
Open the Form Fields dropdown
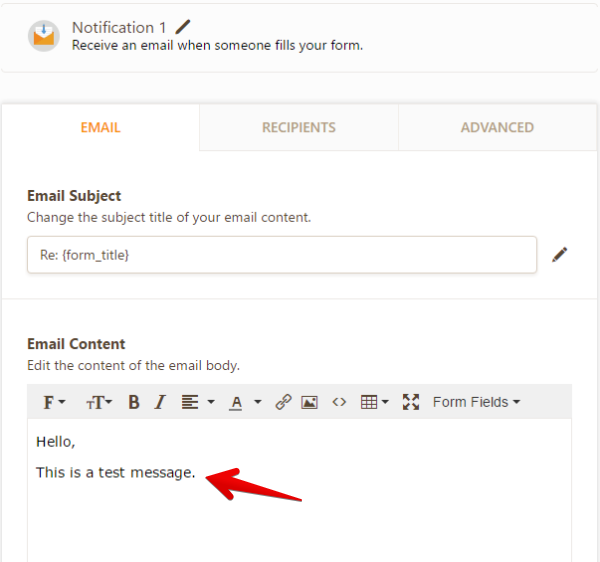click(476, 402)
